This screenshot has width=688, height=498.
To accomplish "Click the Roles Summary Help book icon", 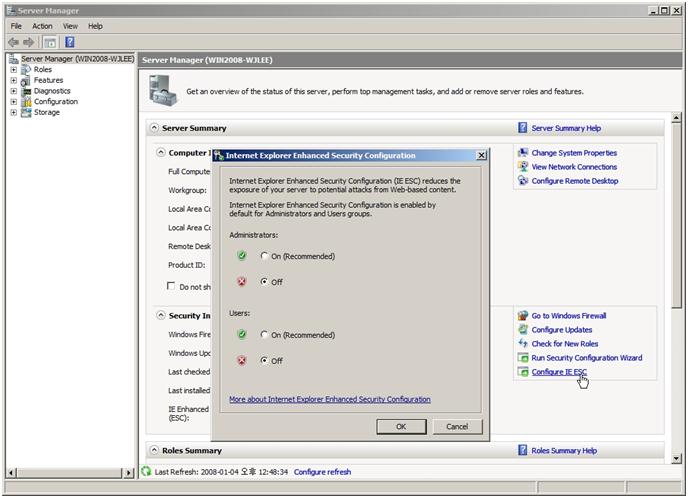I will coord(523,450).
